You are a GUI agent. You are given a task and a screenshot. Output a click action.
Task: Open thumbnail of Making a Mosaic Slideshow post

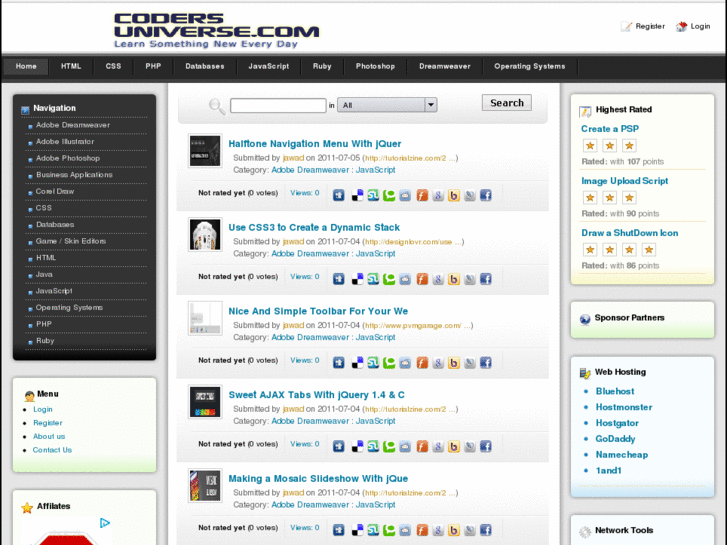click(205, 486)
